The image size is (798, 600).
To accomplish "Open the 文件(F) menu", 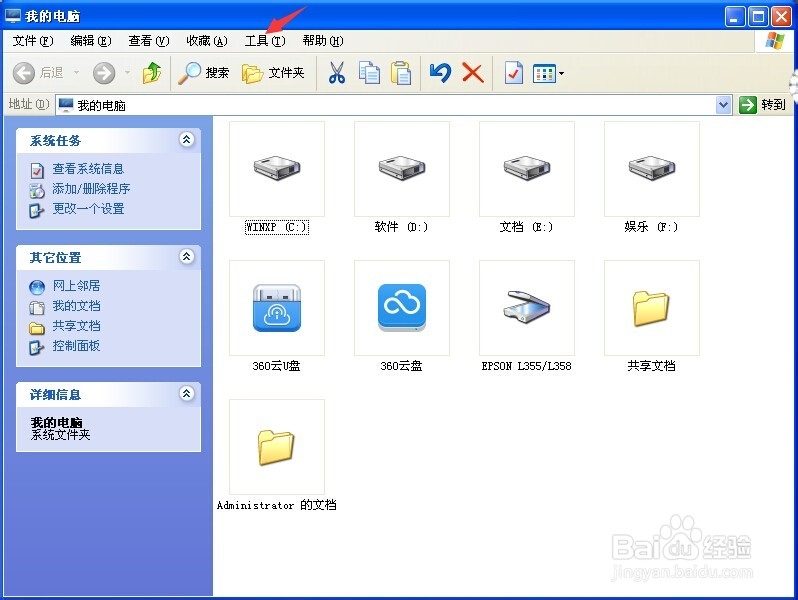I will [x=33, y=41].
